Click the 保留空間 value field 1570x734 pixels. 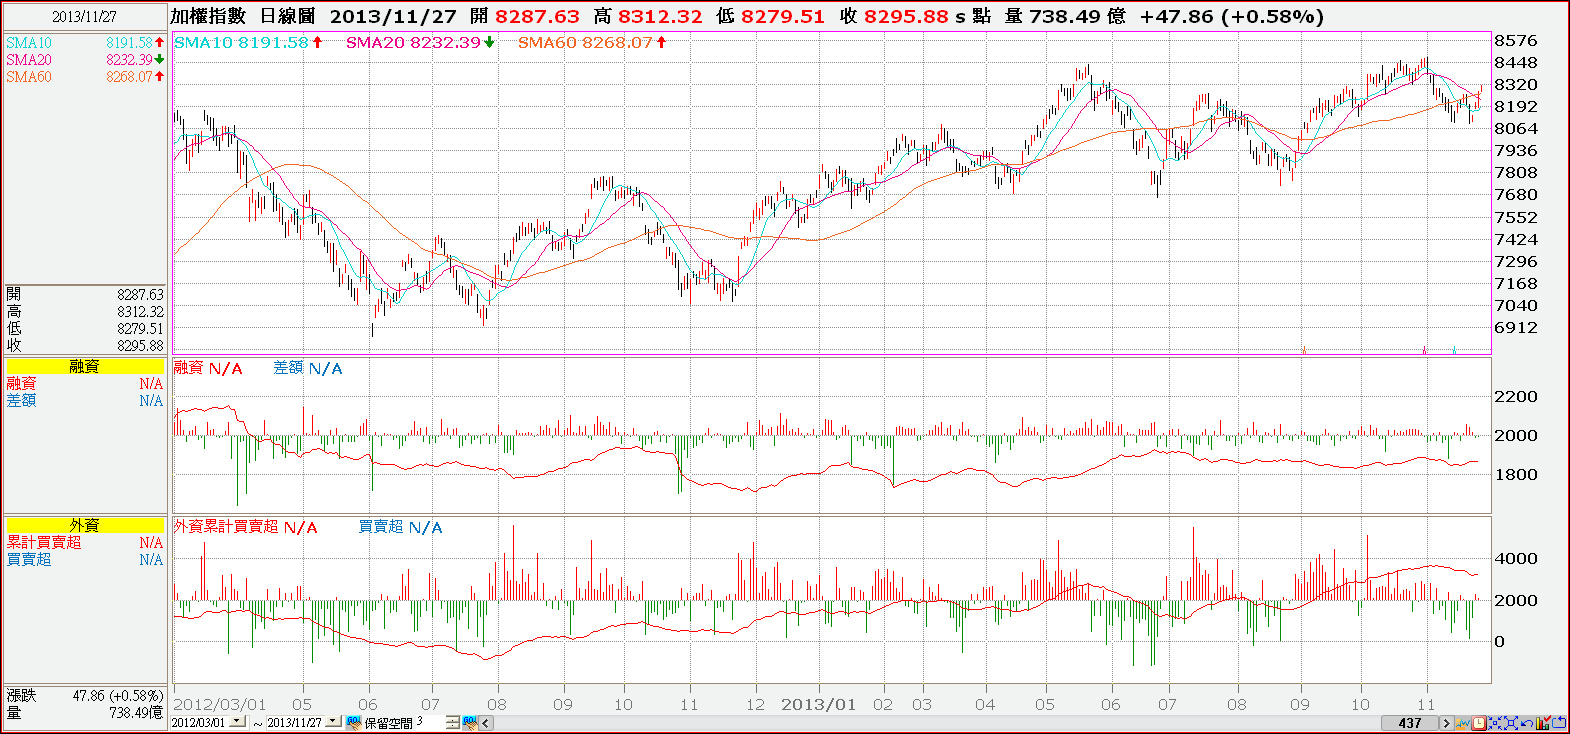(429, 722)
